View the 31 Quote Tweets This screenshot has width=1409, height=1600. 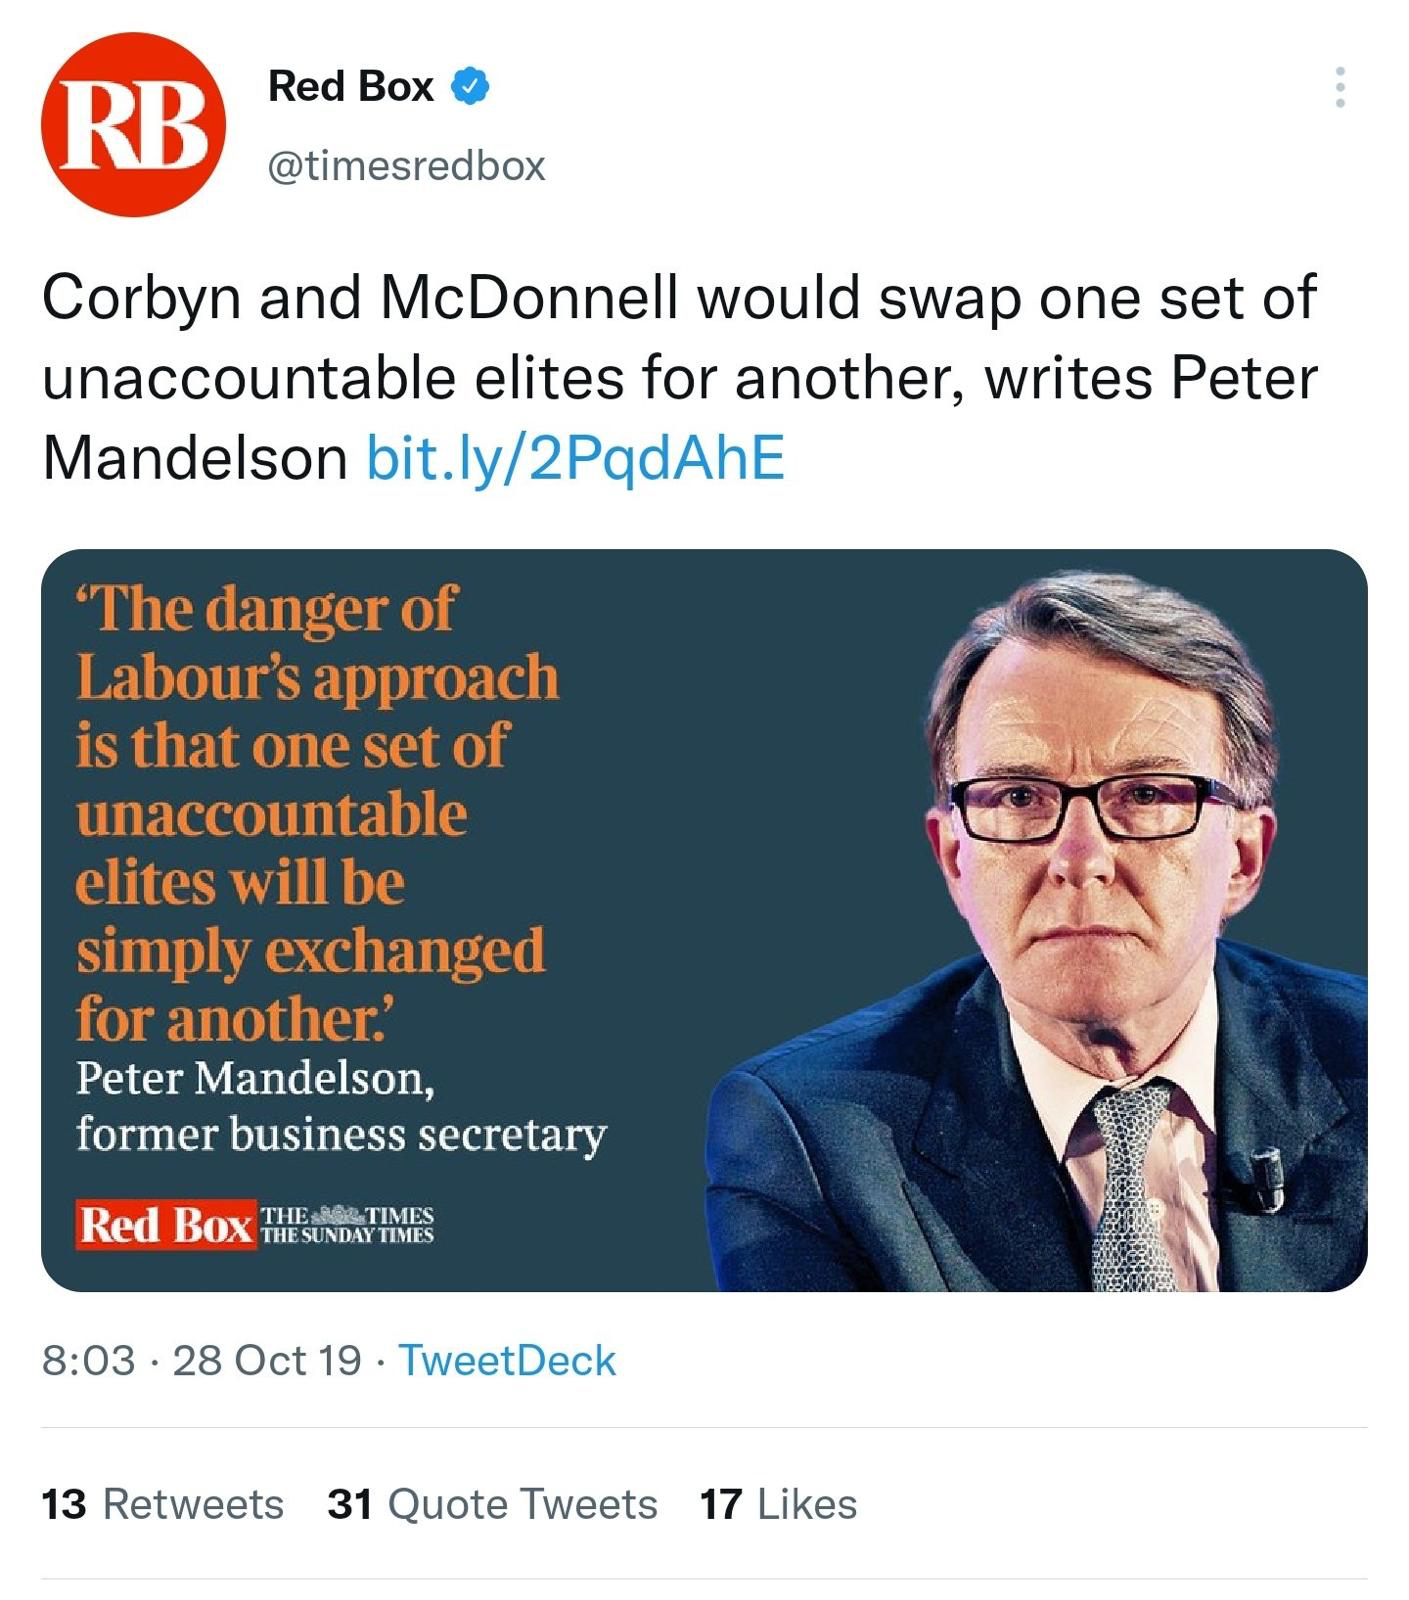(x=492, y=1504)
